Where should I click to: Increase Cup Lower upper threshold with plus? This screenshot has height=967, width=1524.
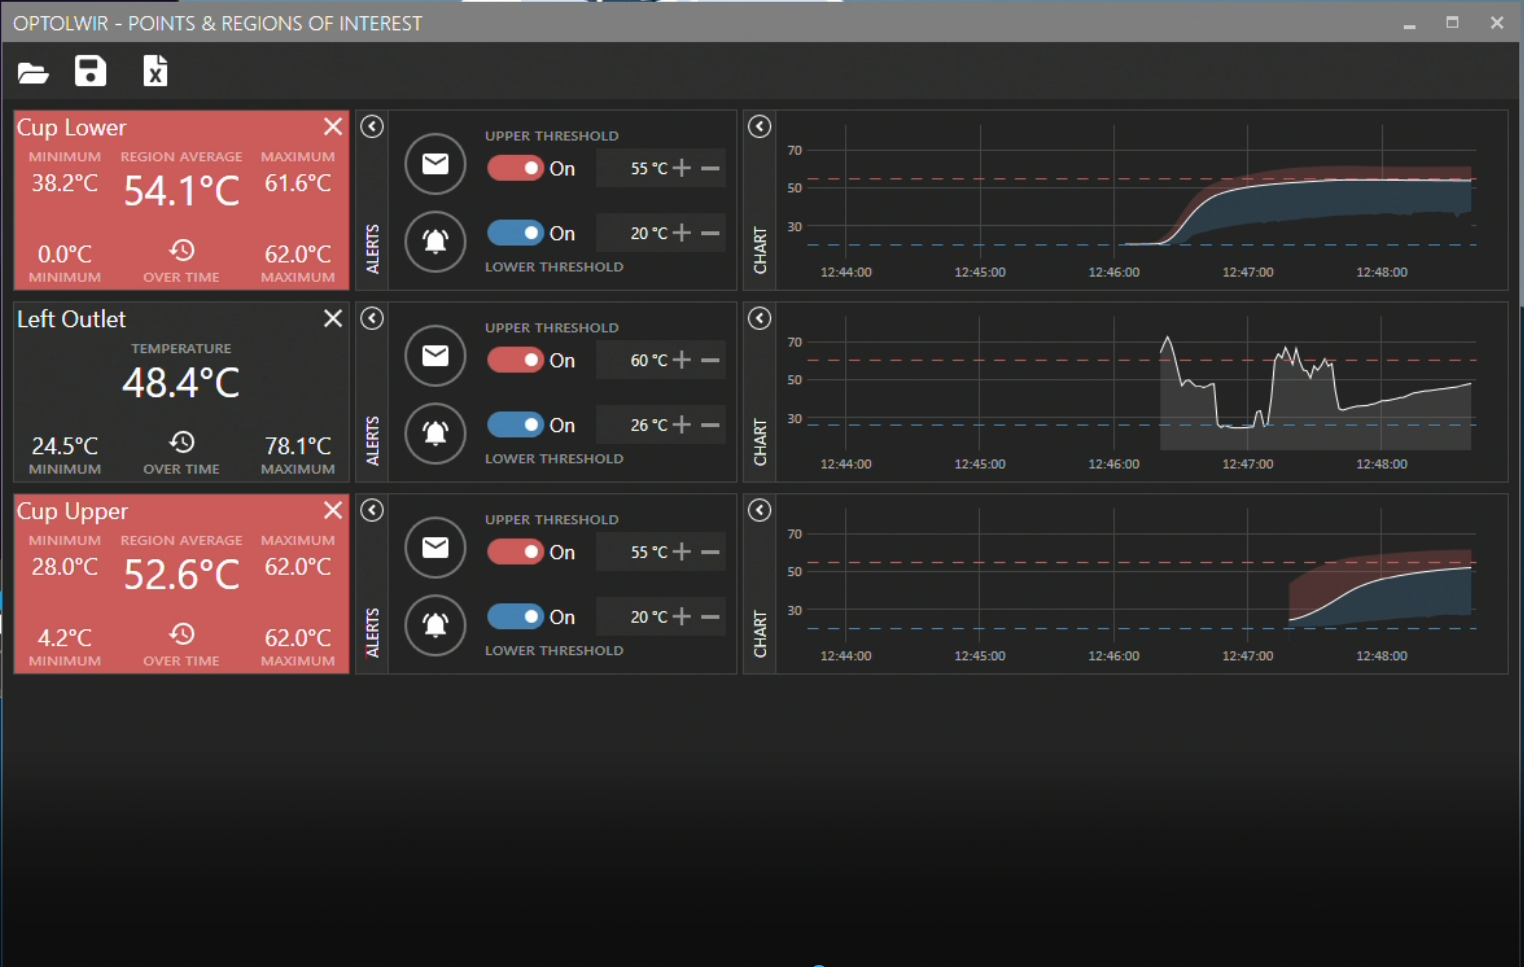click(x=682, y=168)
